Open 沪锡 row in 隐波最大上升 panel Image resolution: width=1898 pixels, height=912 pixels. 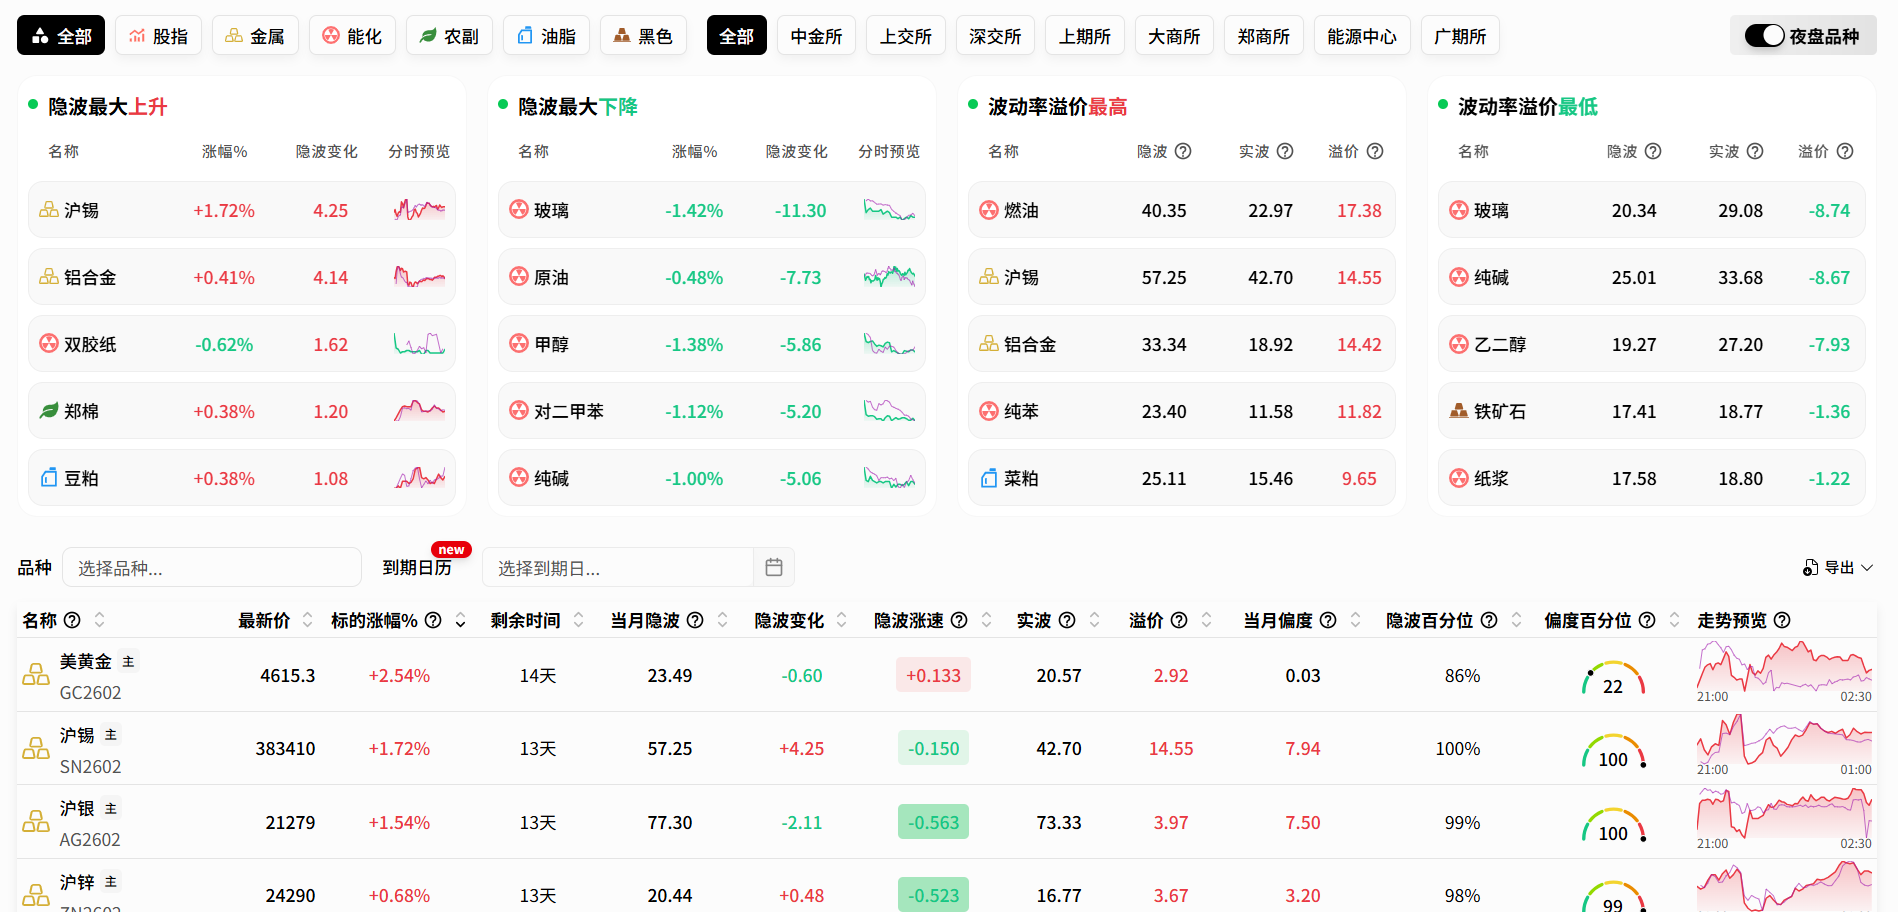242,210
